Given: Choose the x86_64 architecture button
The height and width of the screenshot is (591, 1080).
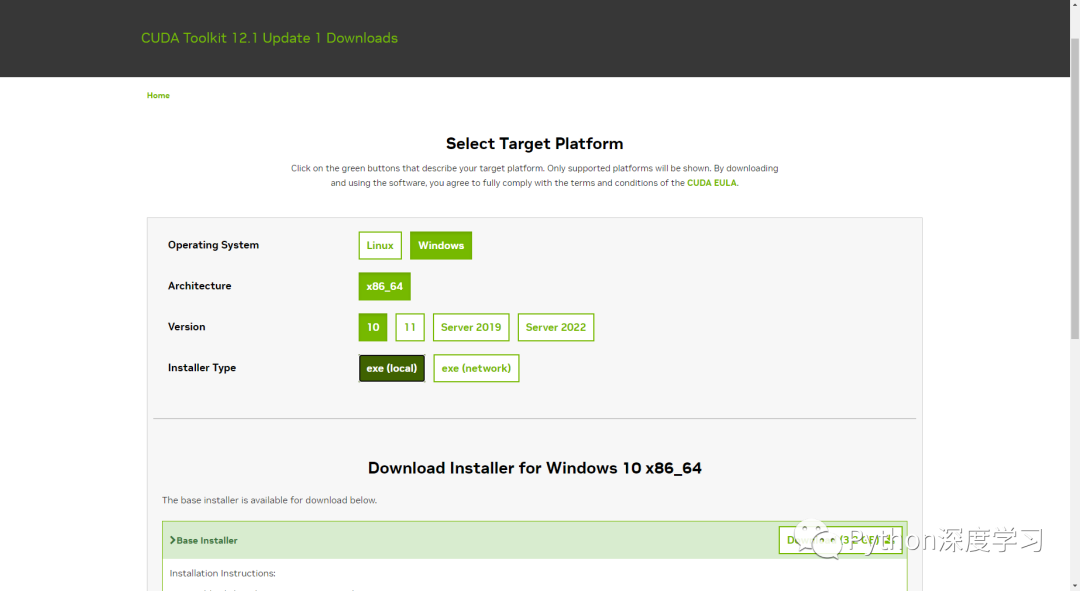Looking at the screenshot, I should coord(384,286).
